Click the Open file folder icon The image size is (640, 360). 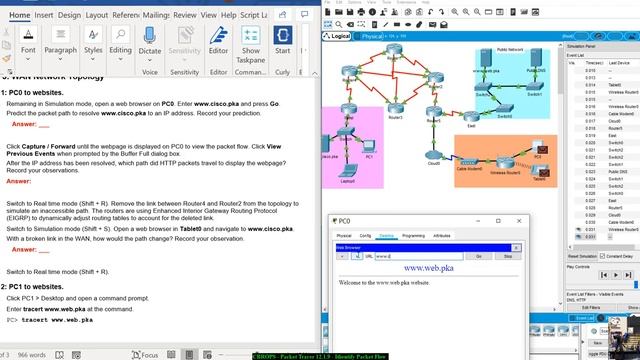(x=339, y=12)
